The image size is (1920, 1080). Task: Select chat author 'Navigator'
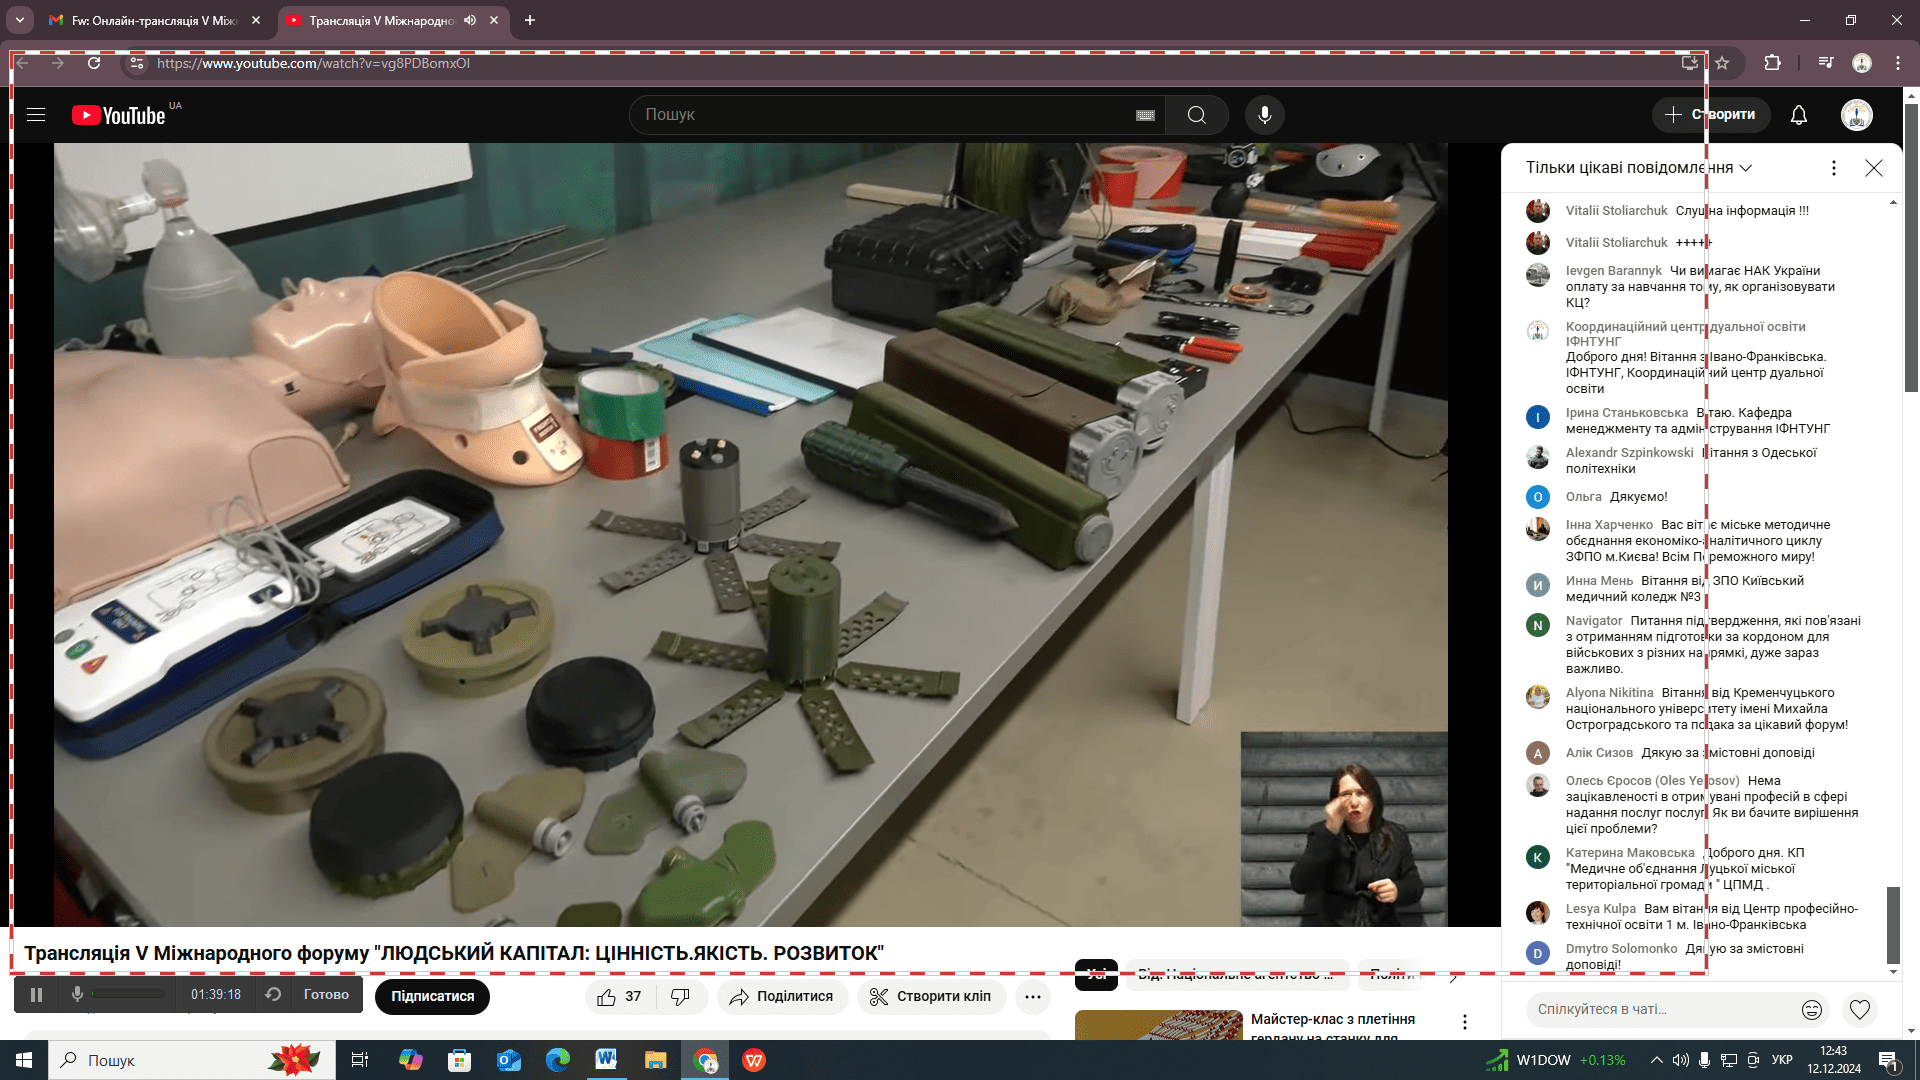point(1594,621)
